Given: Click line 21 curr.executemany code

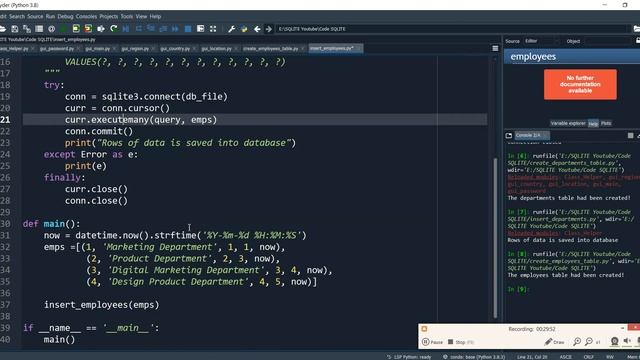Looking at the screenshot, I should click(141, 120).
